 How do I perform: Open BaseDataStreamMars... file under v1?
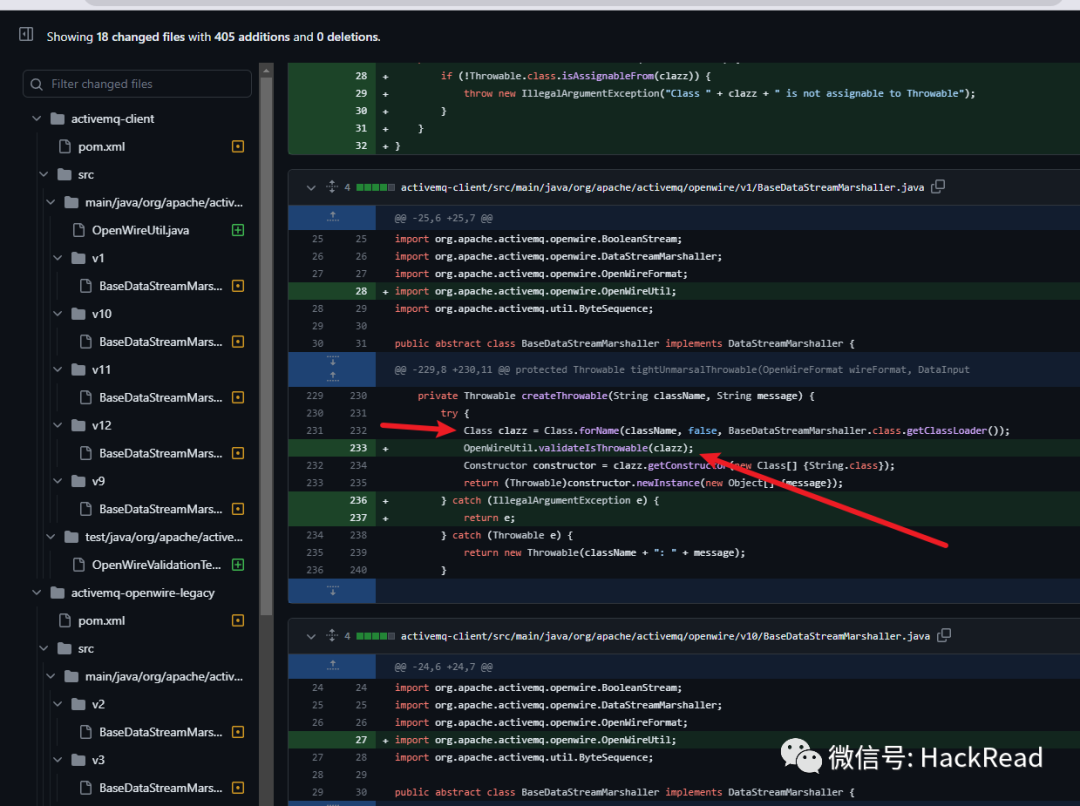point(160,286)
